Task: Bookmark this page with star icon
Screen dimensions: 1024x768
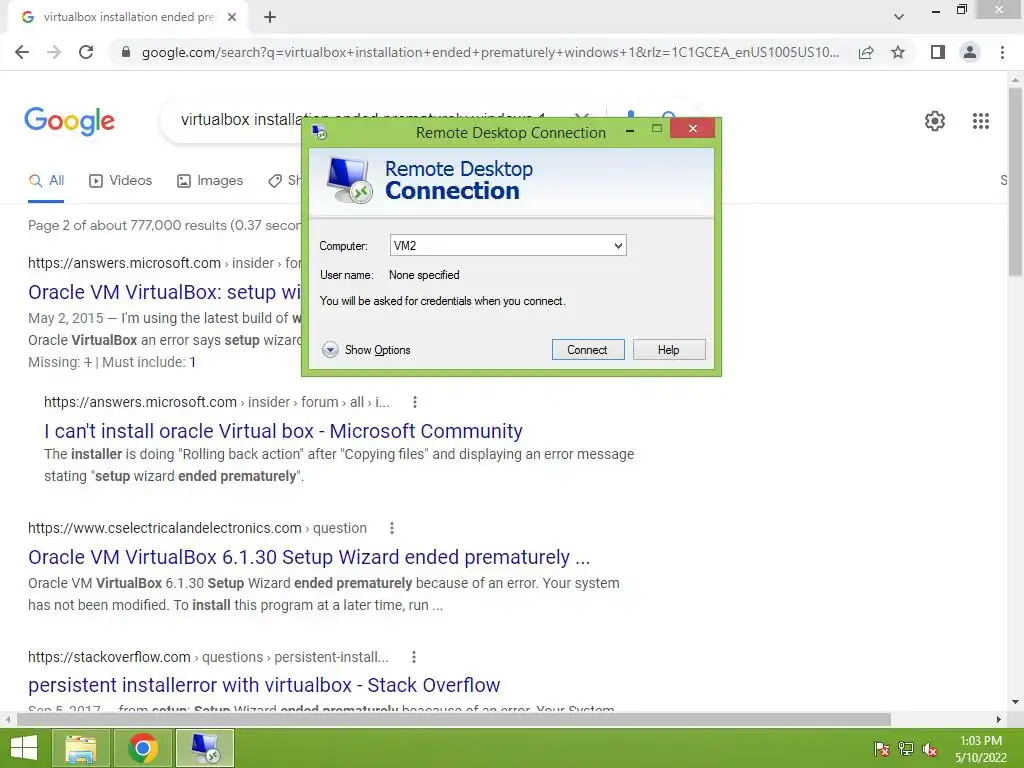Action: 898,52
